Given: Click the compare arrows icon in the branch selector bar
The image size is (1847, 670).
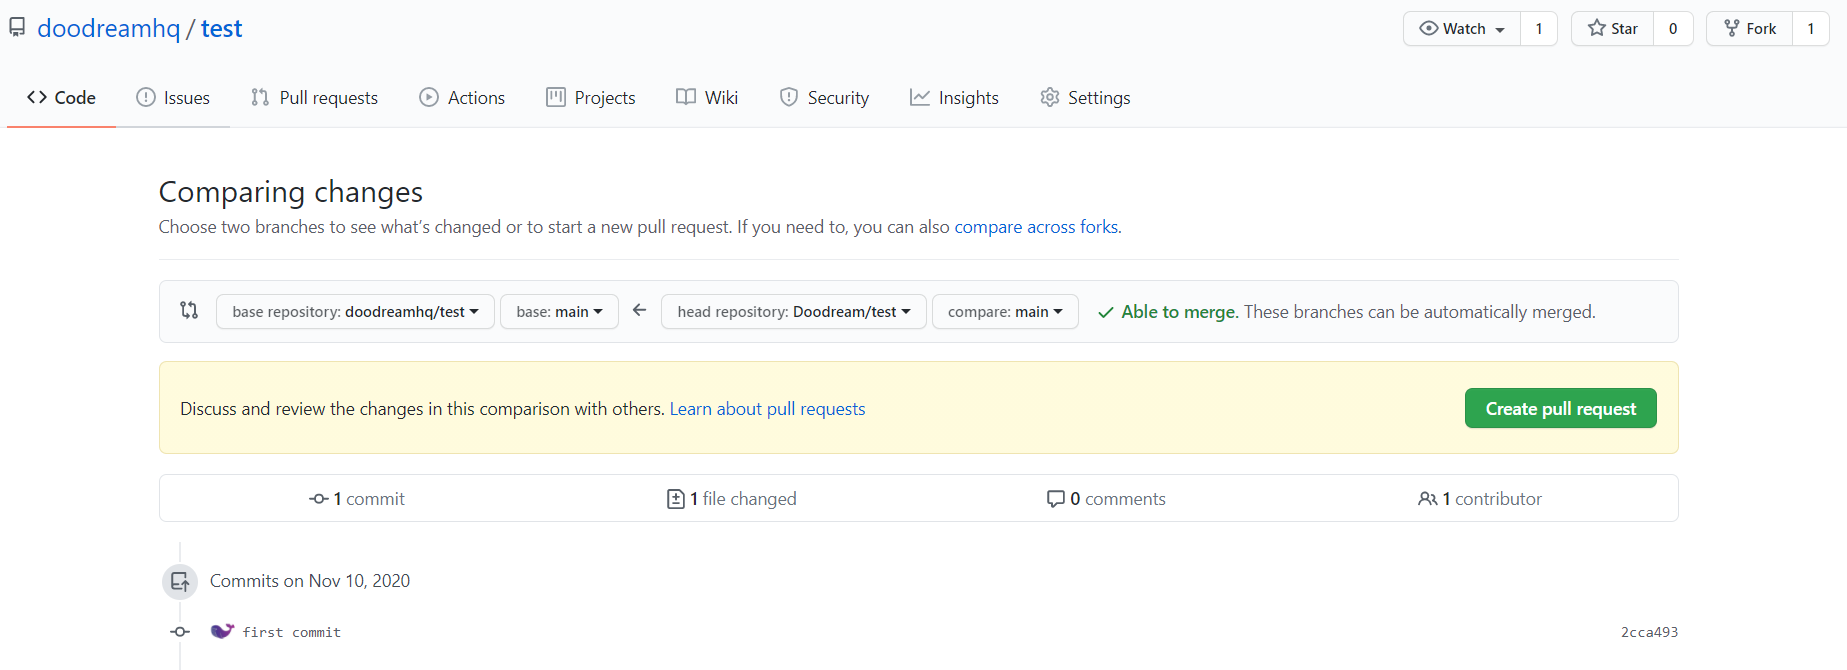Looking at the screenshot, I should [x=189, y=310].
